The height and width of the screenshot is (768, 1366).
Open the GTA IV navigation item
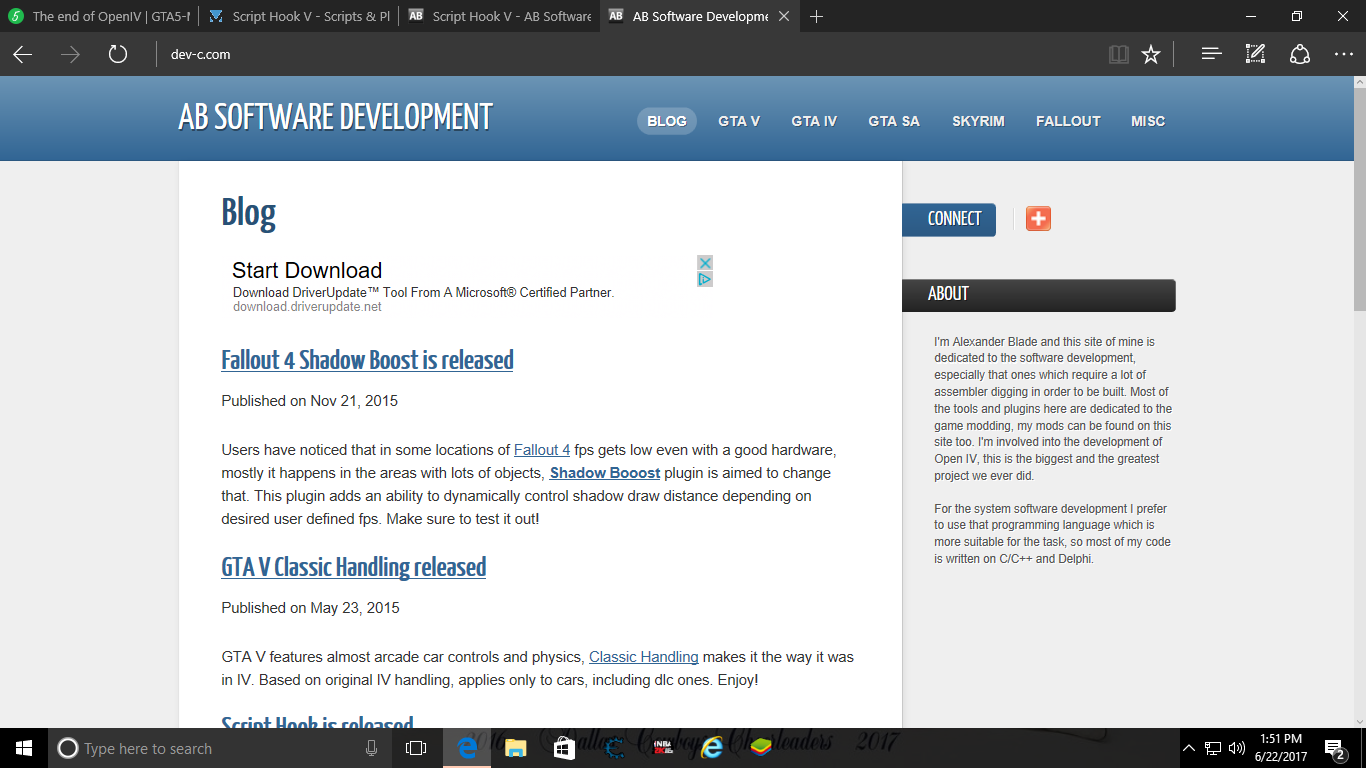(814, 121)
